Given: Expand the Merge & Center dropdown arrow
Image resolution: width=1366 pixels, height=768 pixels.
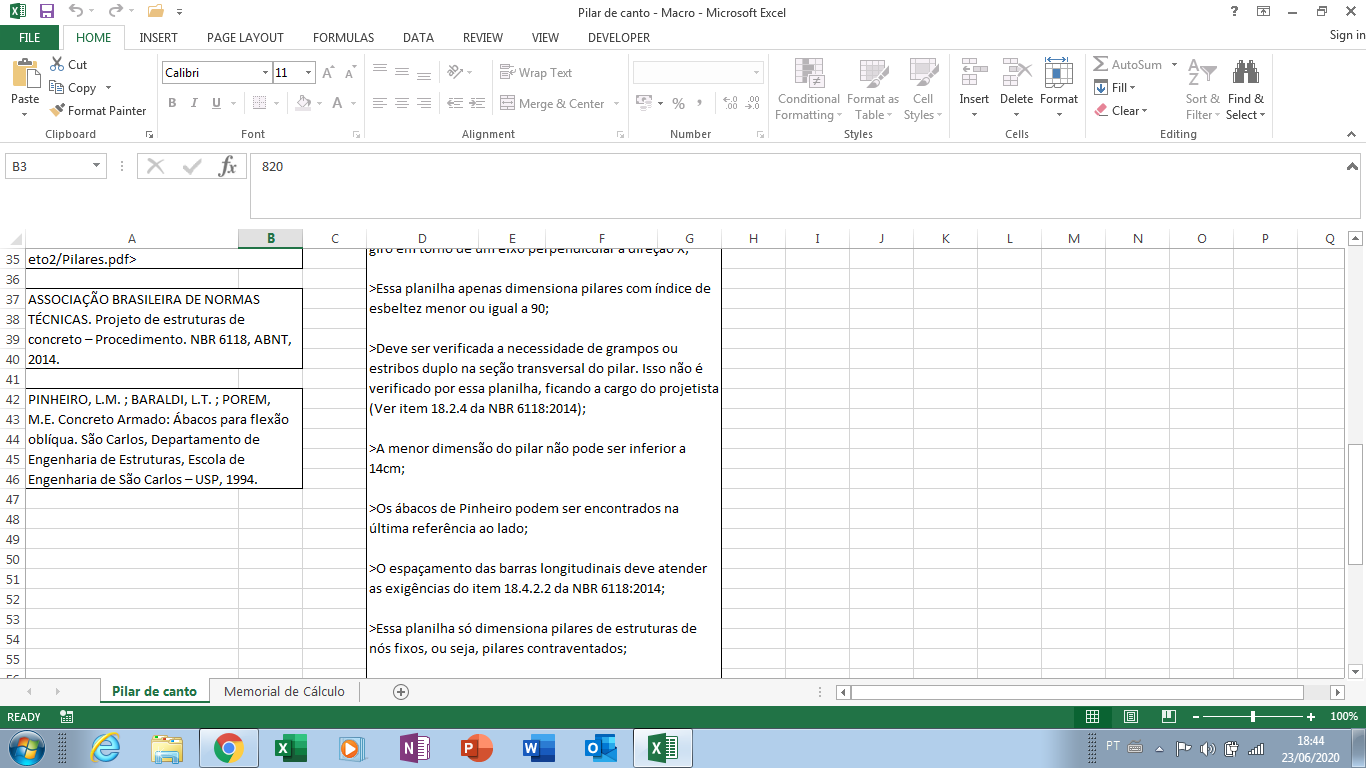Looking at the screenshot, I should [616, 103].
